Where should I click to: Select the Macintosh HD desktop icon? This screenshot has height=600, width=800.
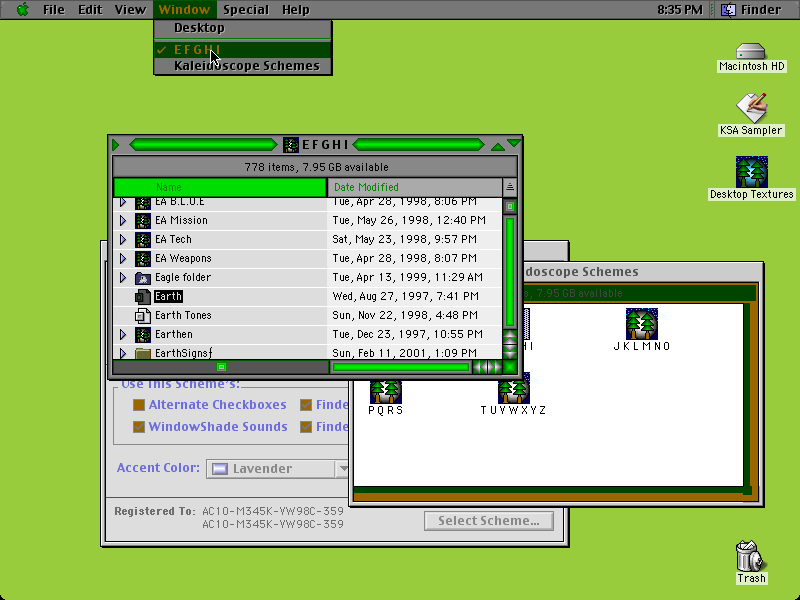[x=751, y=52]
